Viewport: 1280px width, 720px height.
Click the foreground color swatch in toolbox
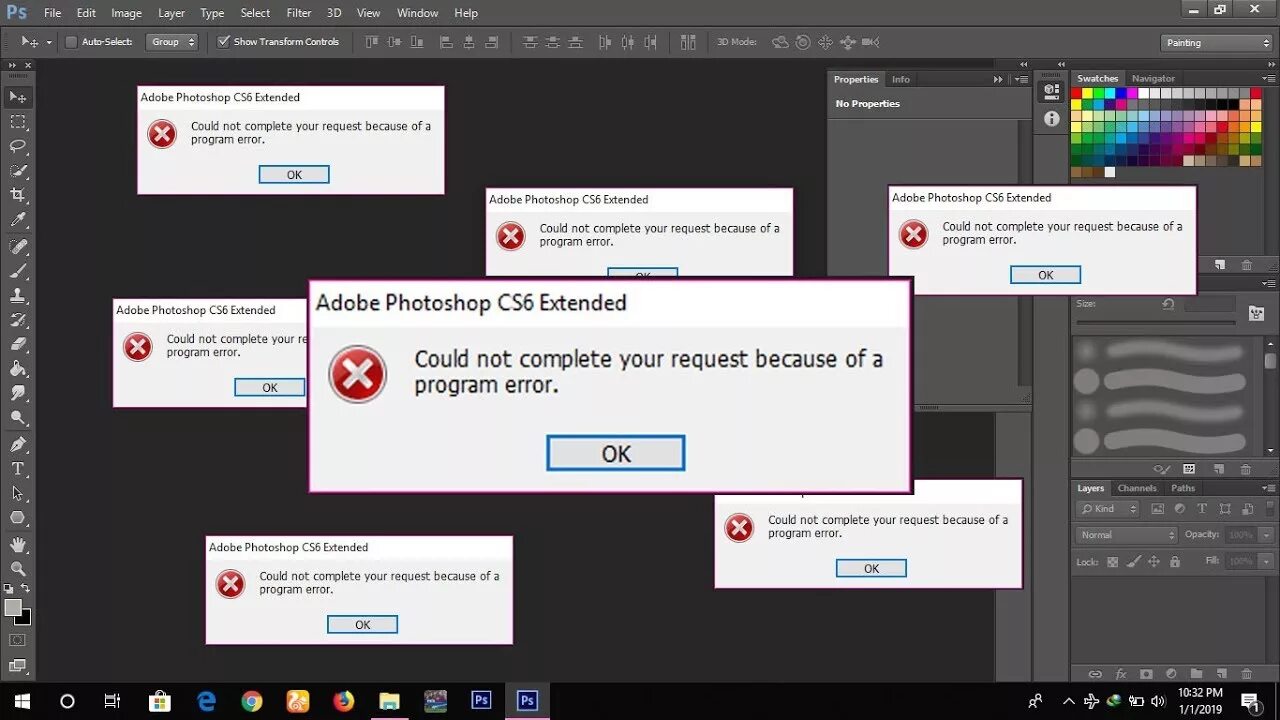[13, 607]
